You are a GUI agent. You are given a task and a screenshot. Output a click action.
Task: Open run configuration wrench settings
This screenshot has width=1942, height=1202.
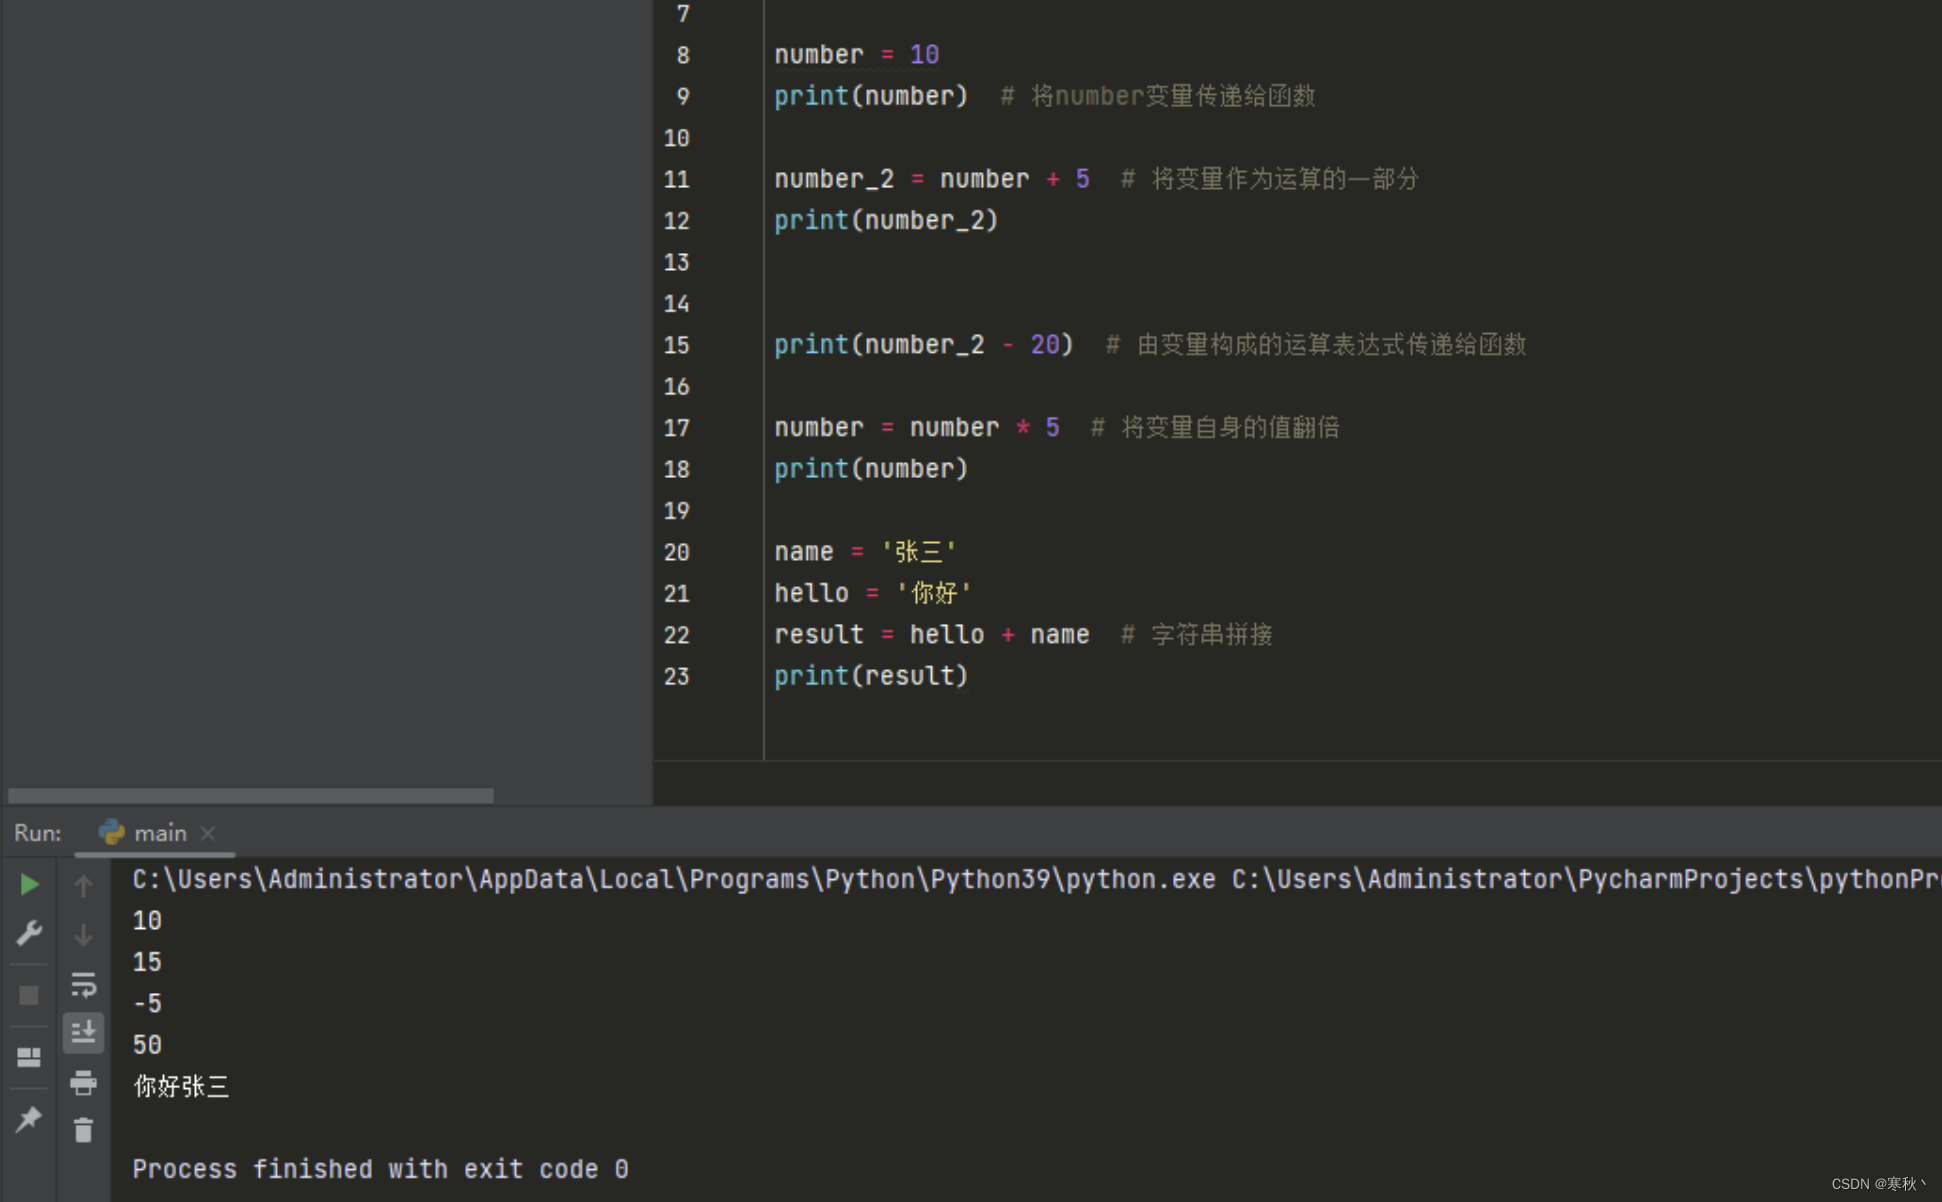[x=29, y=933]
